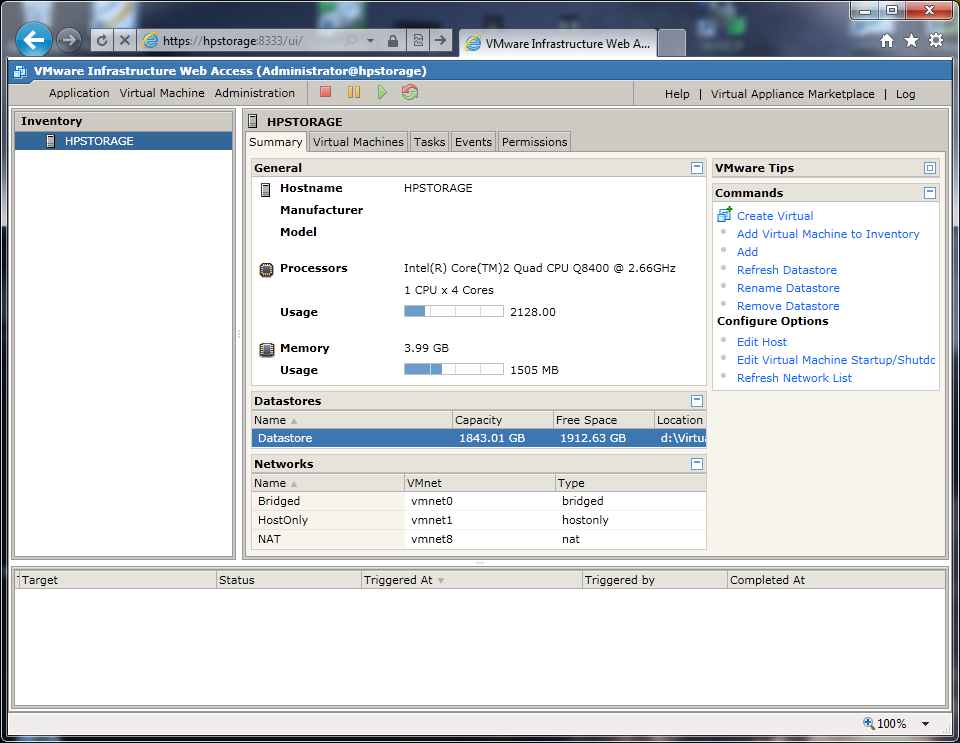The height and width of the screenshot is (743, 960).
Task: Click Add Virtual Machine to Inventory link
Action: pyautogui.click(x=828, y=234)
